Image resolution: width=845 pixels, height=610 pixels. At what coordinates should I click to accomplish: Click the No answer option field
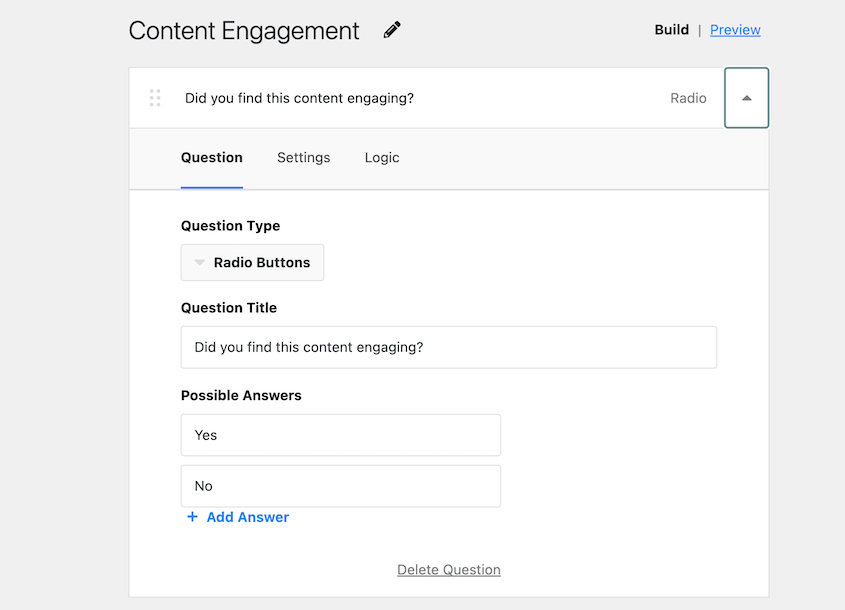tap(340, 486)
